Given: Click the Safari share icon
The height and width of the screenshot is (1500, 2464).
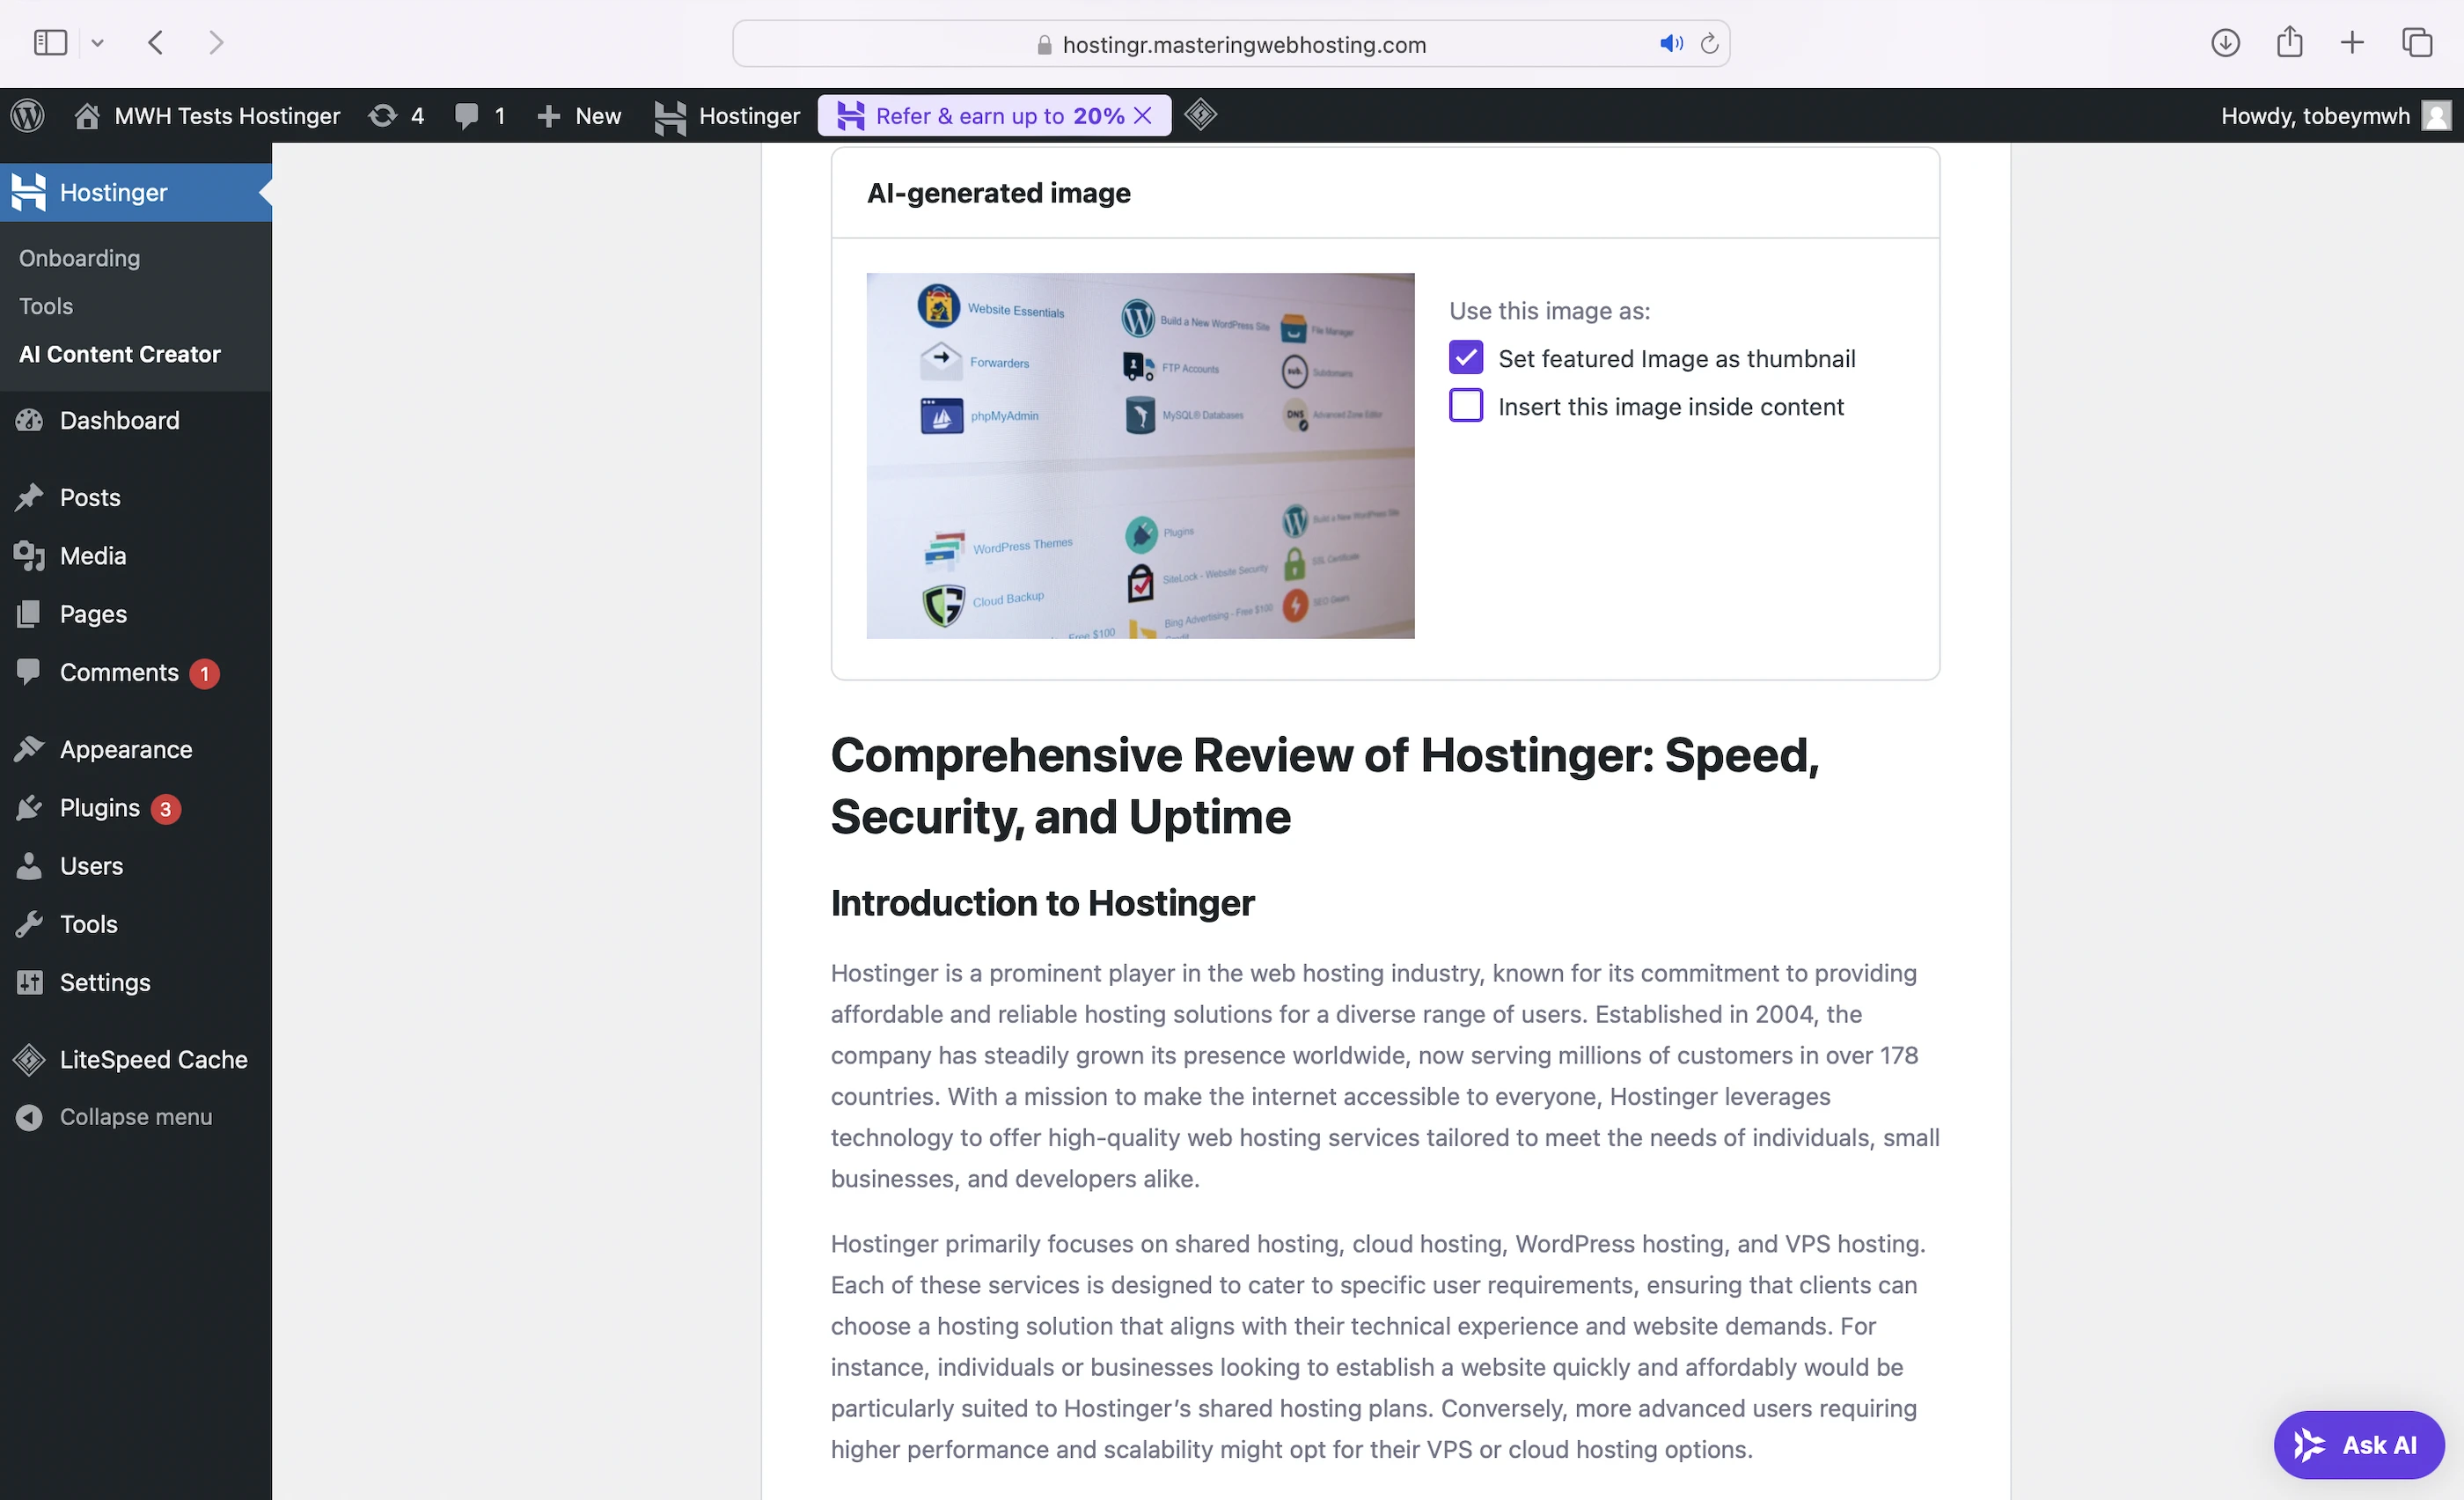Looking at the screenshot, I should tap(2290, 43).
